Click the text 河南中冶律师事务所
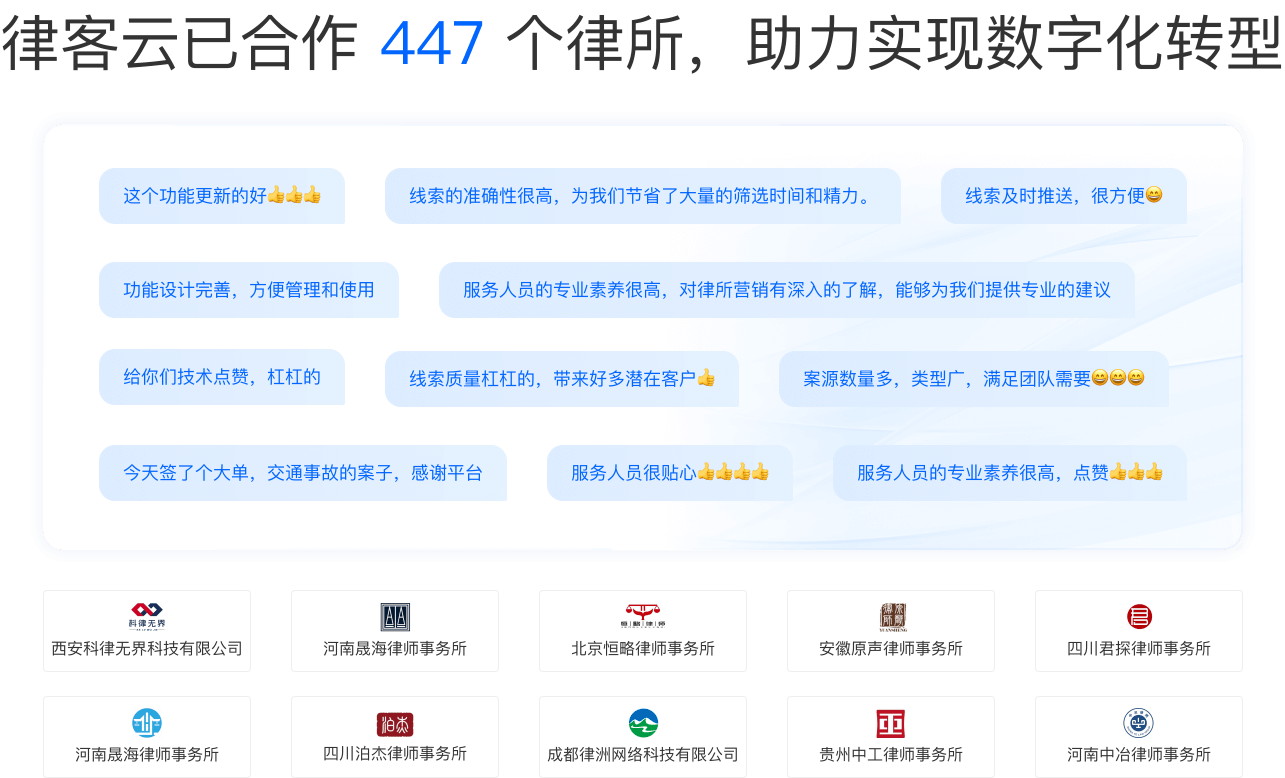The height and width of the screenshot is (778, 1285). point(1139,754)
